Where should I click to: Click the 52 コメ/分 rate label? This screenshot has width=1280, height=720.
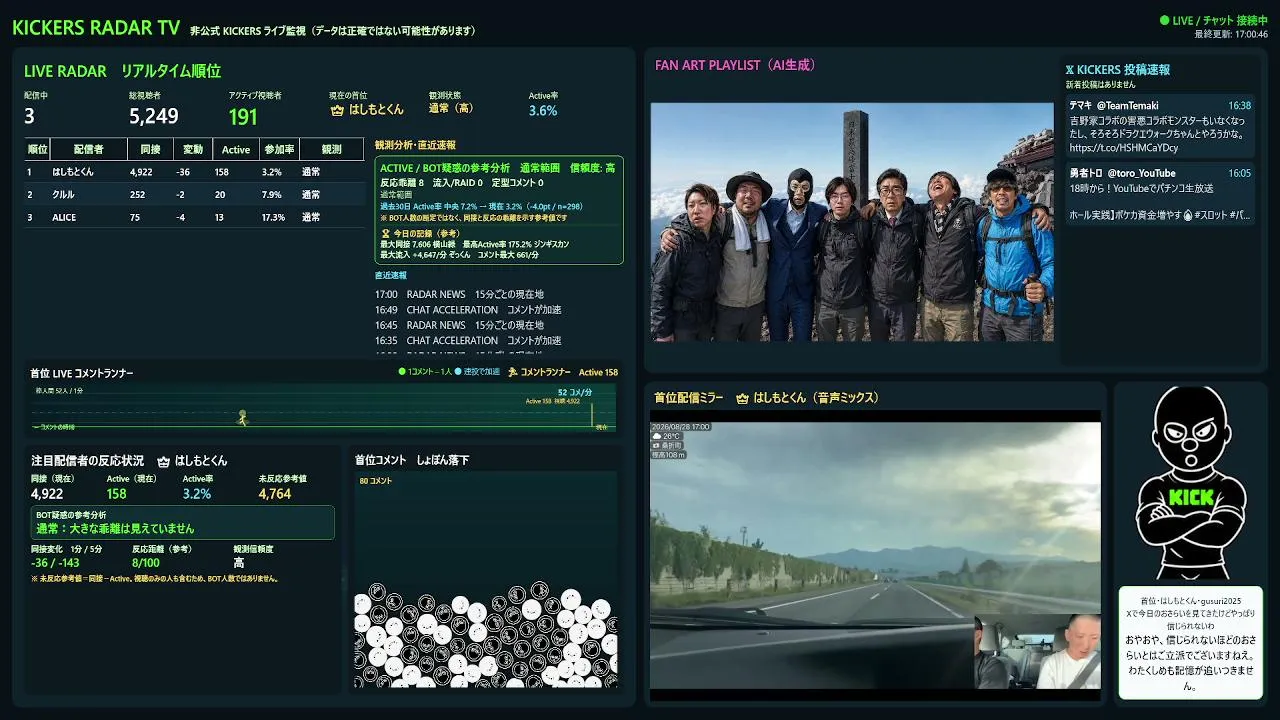(x=576, y=393)
